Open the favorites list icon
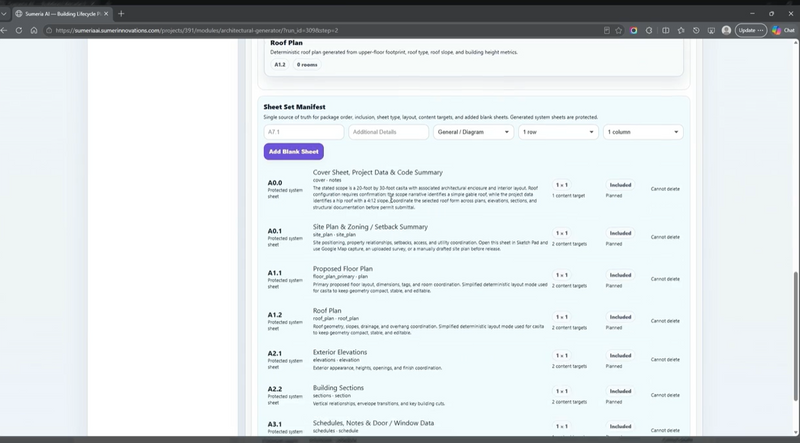Screen dimensions: 800x443 coord(681,30)
